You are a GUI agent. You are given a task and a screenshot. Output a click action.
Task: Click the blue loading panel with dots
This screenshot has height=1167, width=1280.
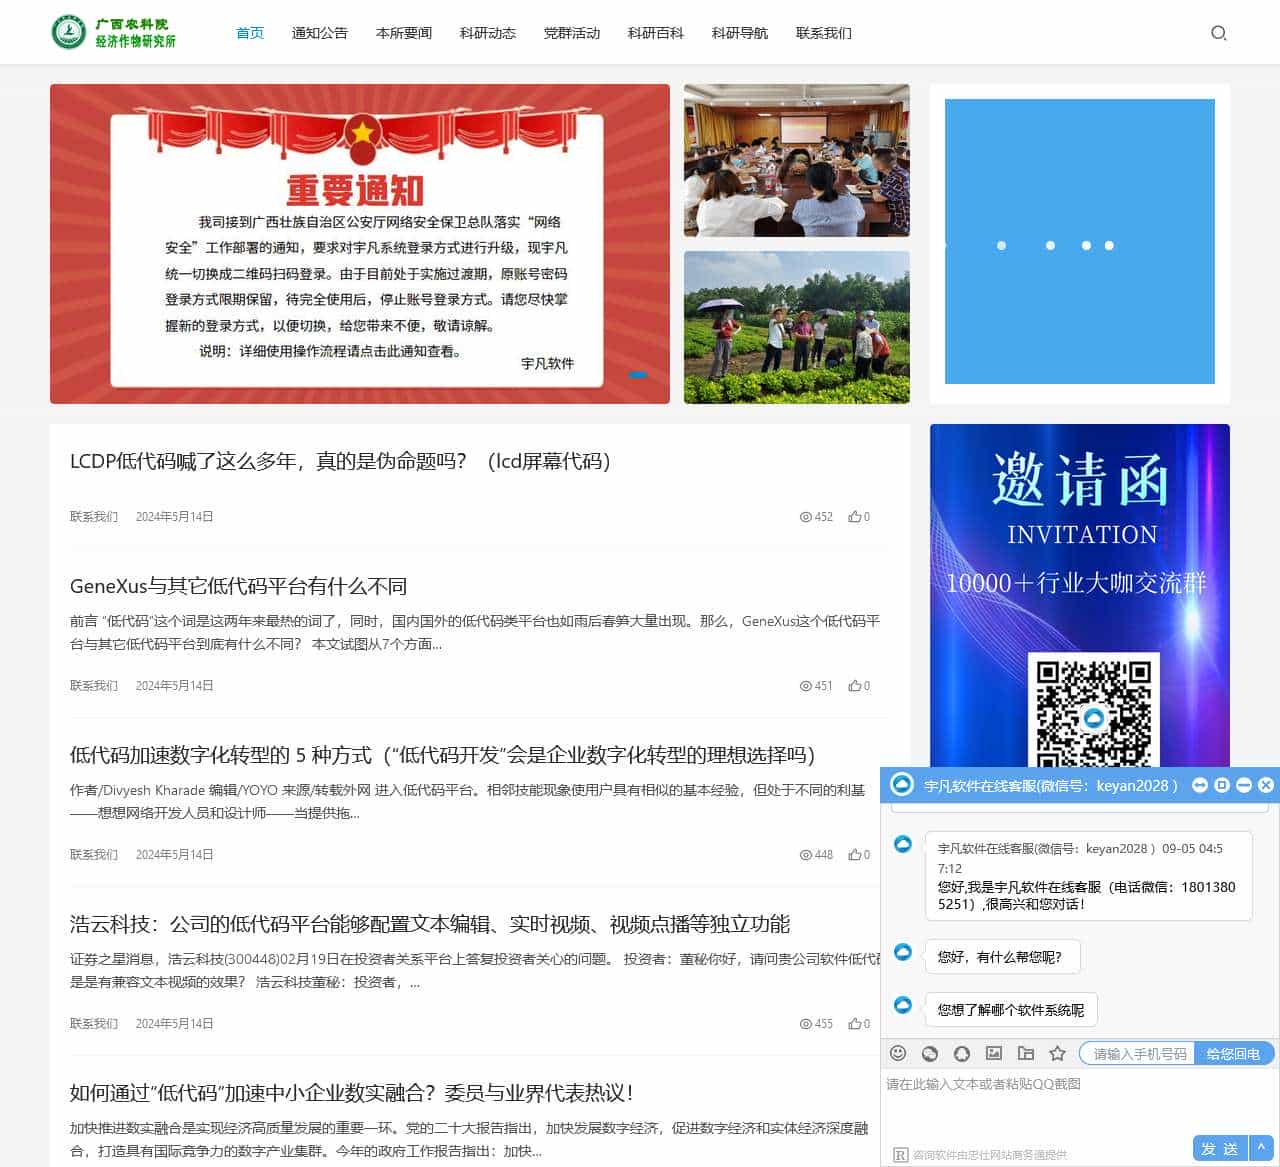pos(1080,241)
